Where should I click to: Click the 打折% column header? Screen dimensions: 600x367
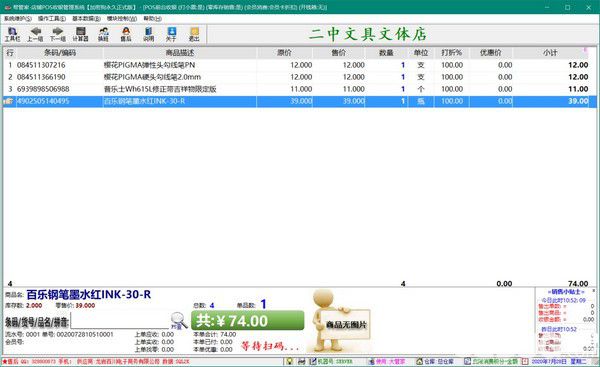(452, 53)
